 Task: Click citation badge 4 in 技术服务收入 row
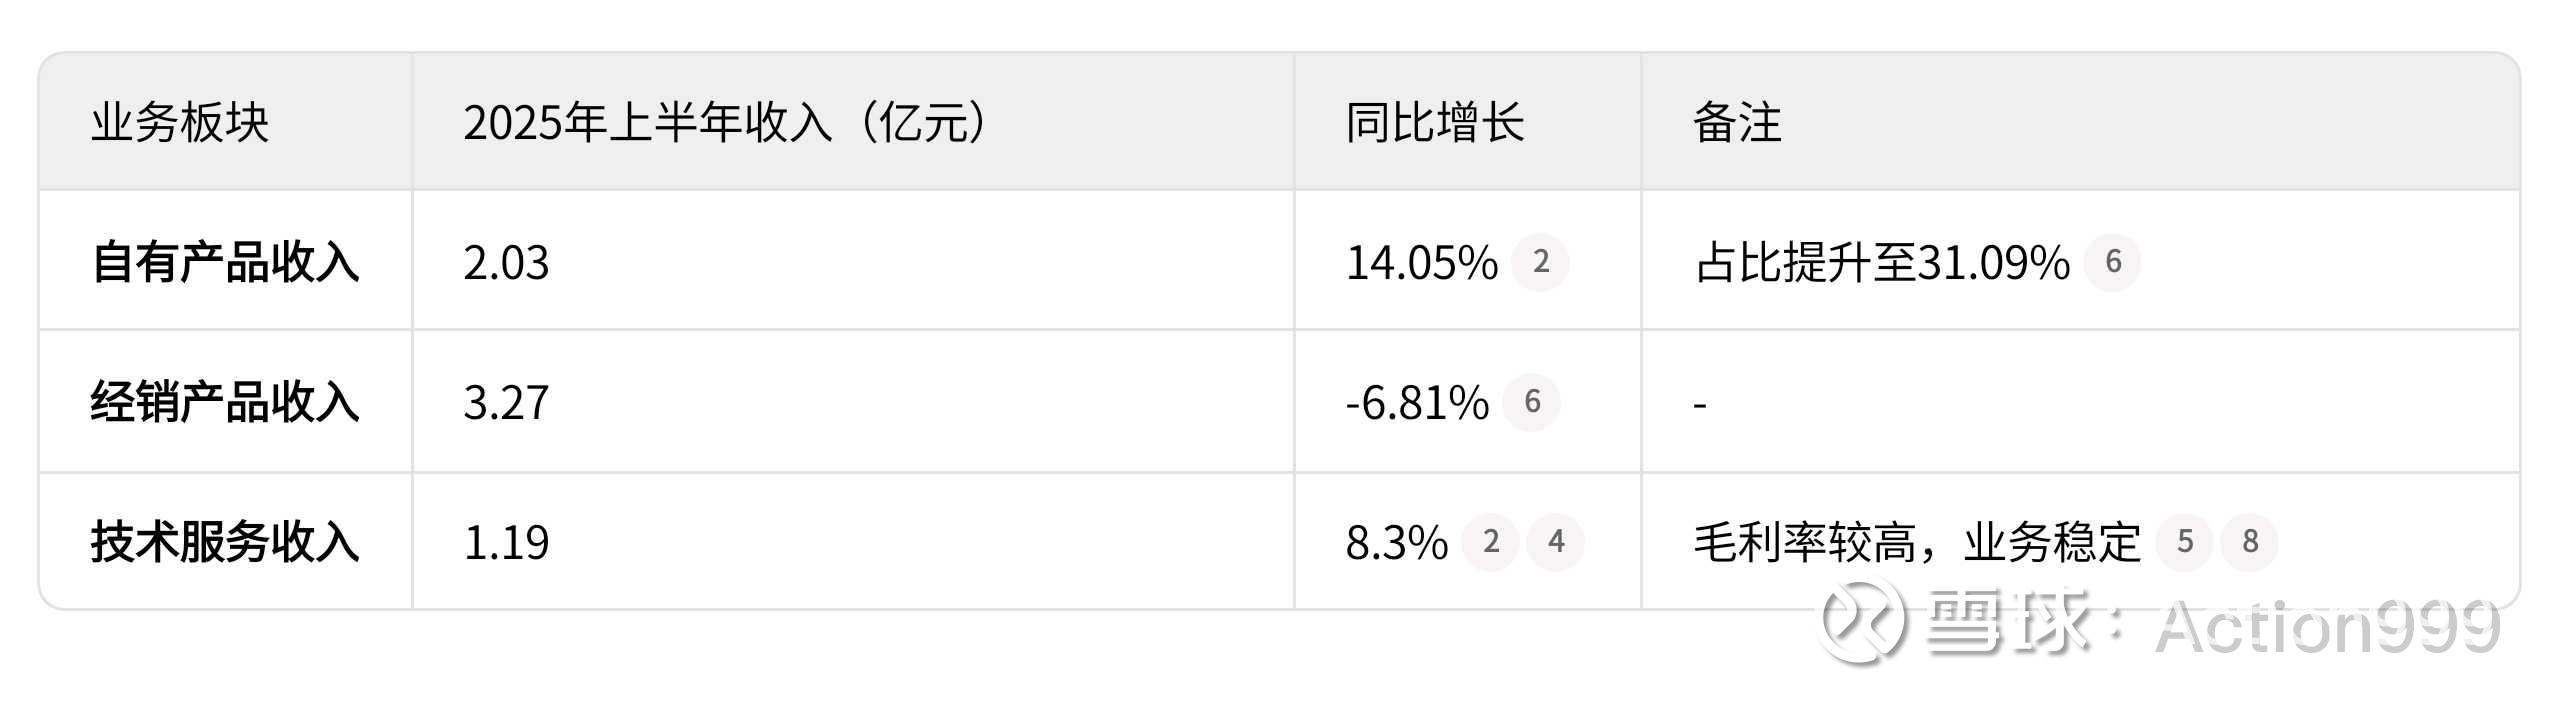1555,542
